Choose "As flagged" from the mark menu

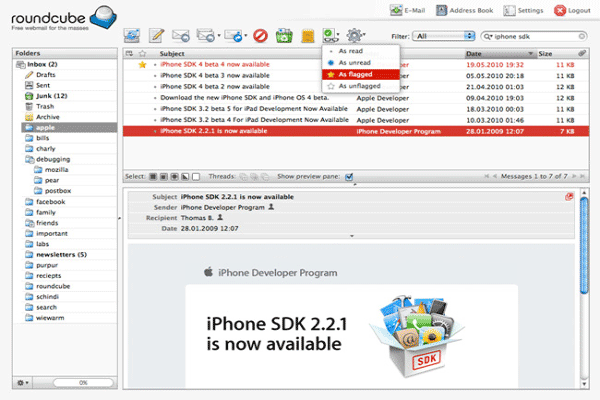[x=357, y=74]
